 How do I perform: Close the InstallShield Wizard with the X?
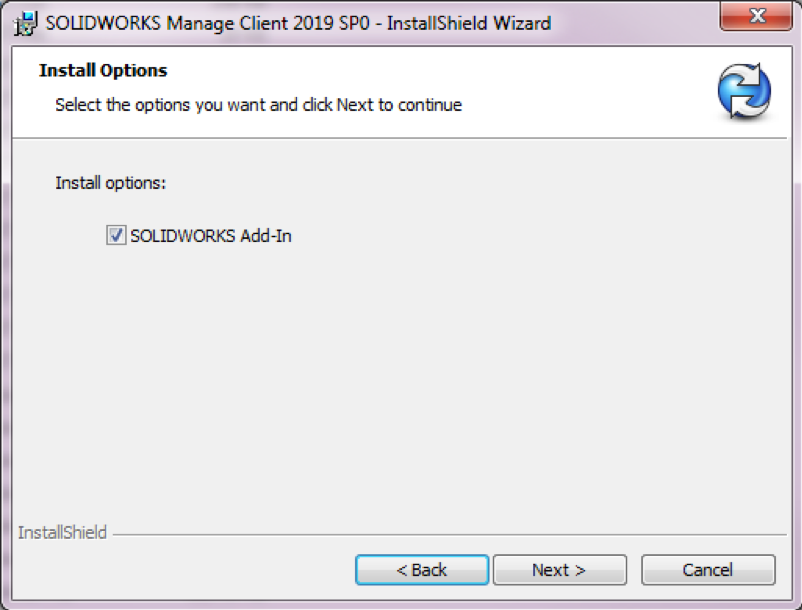(756, 16)
